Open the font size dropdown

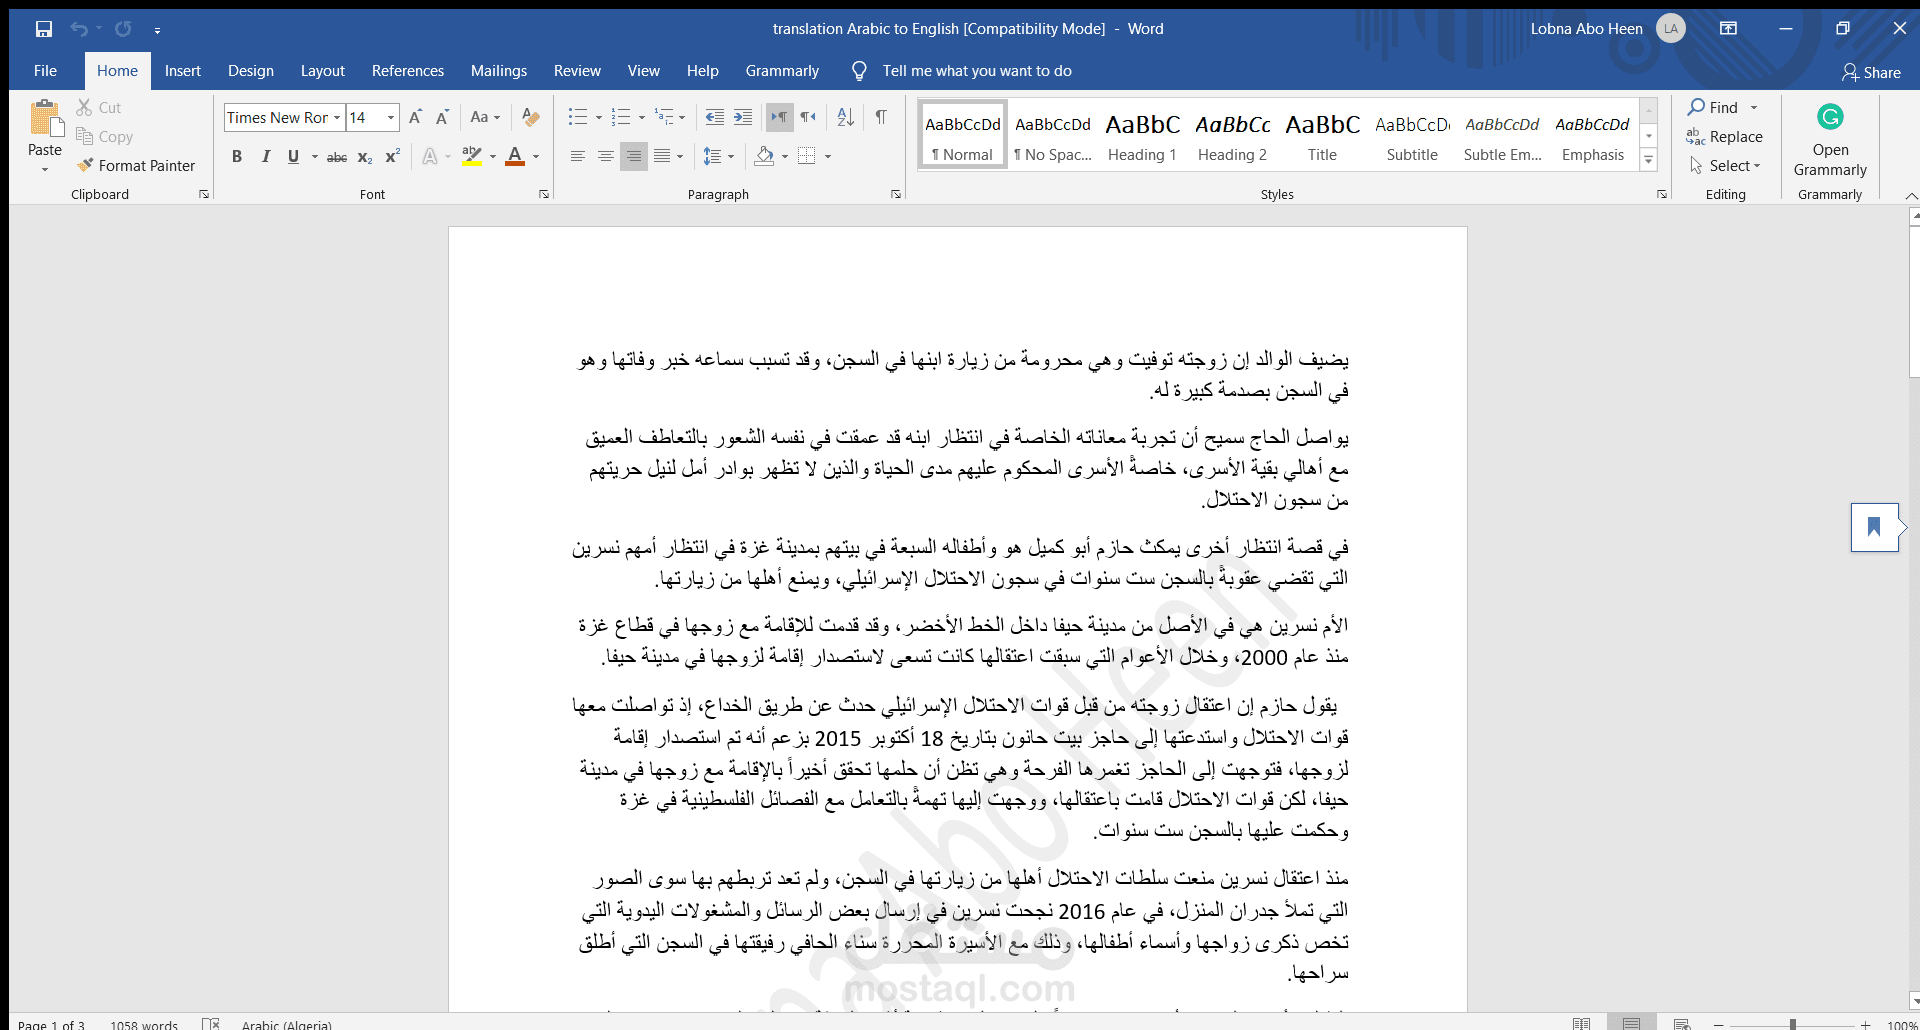(388, 117)
